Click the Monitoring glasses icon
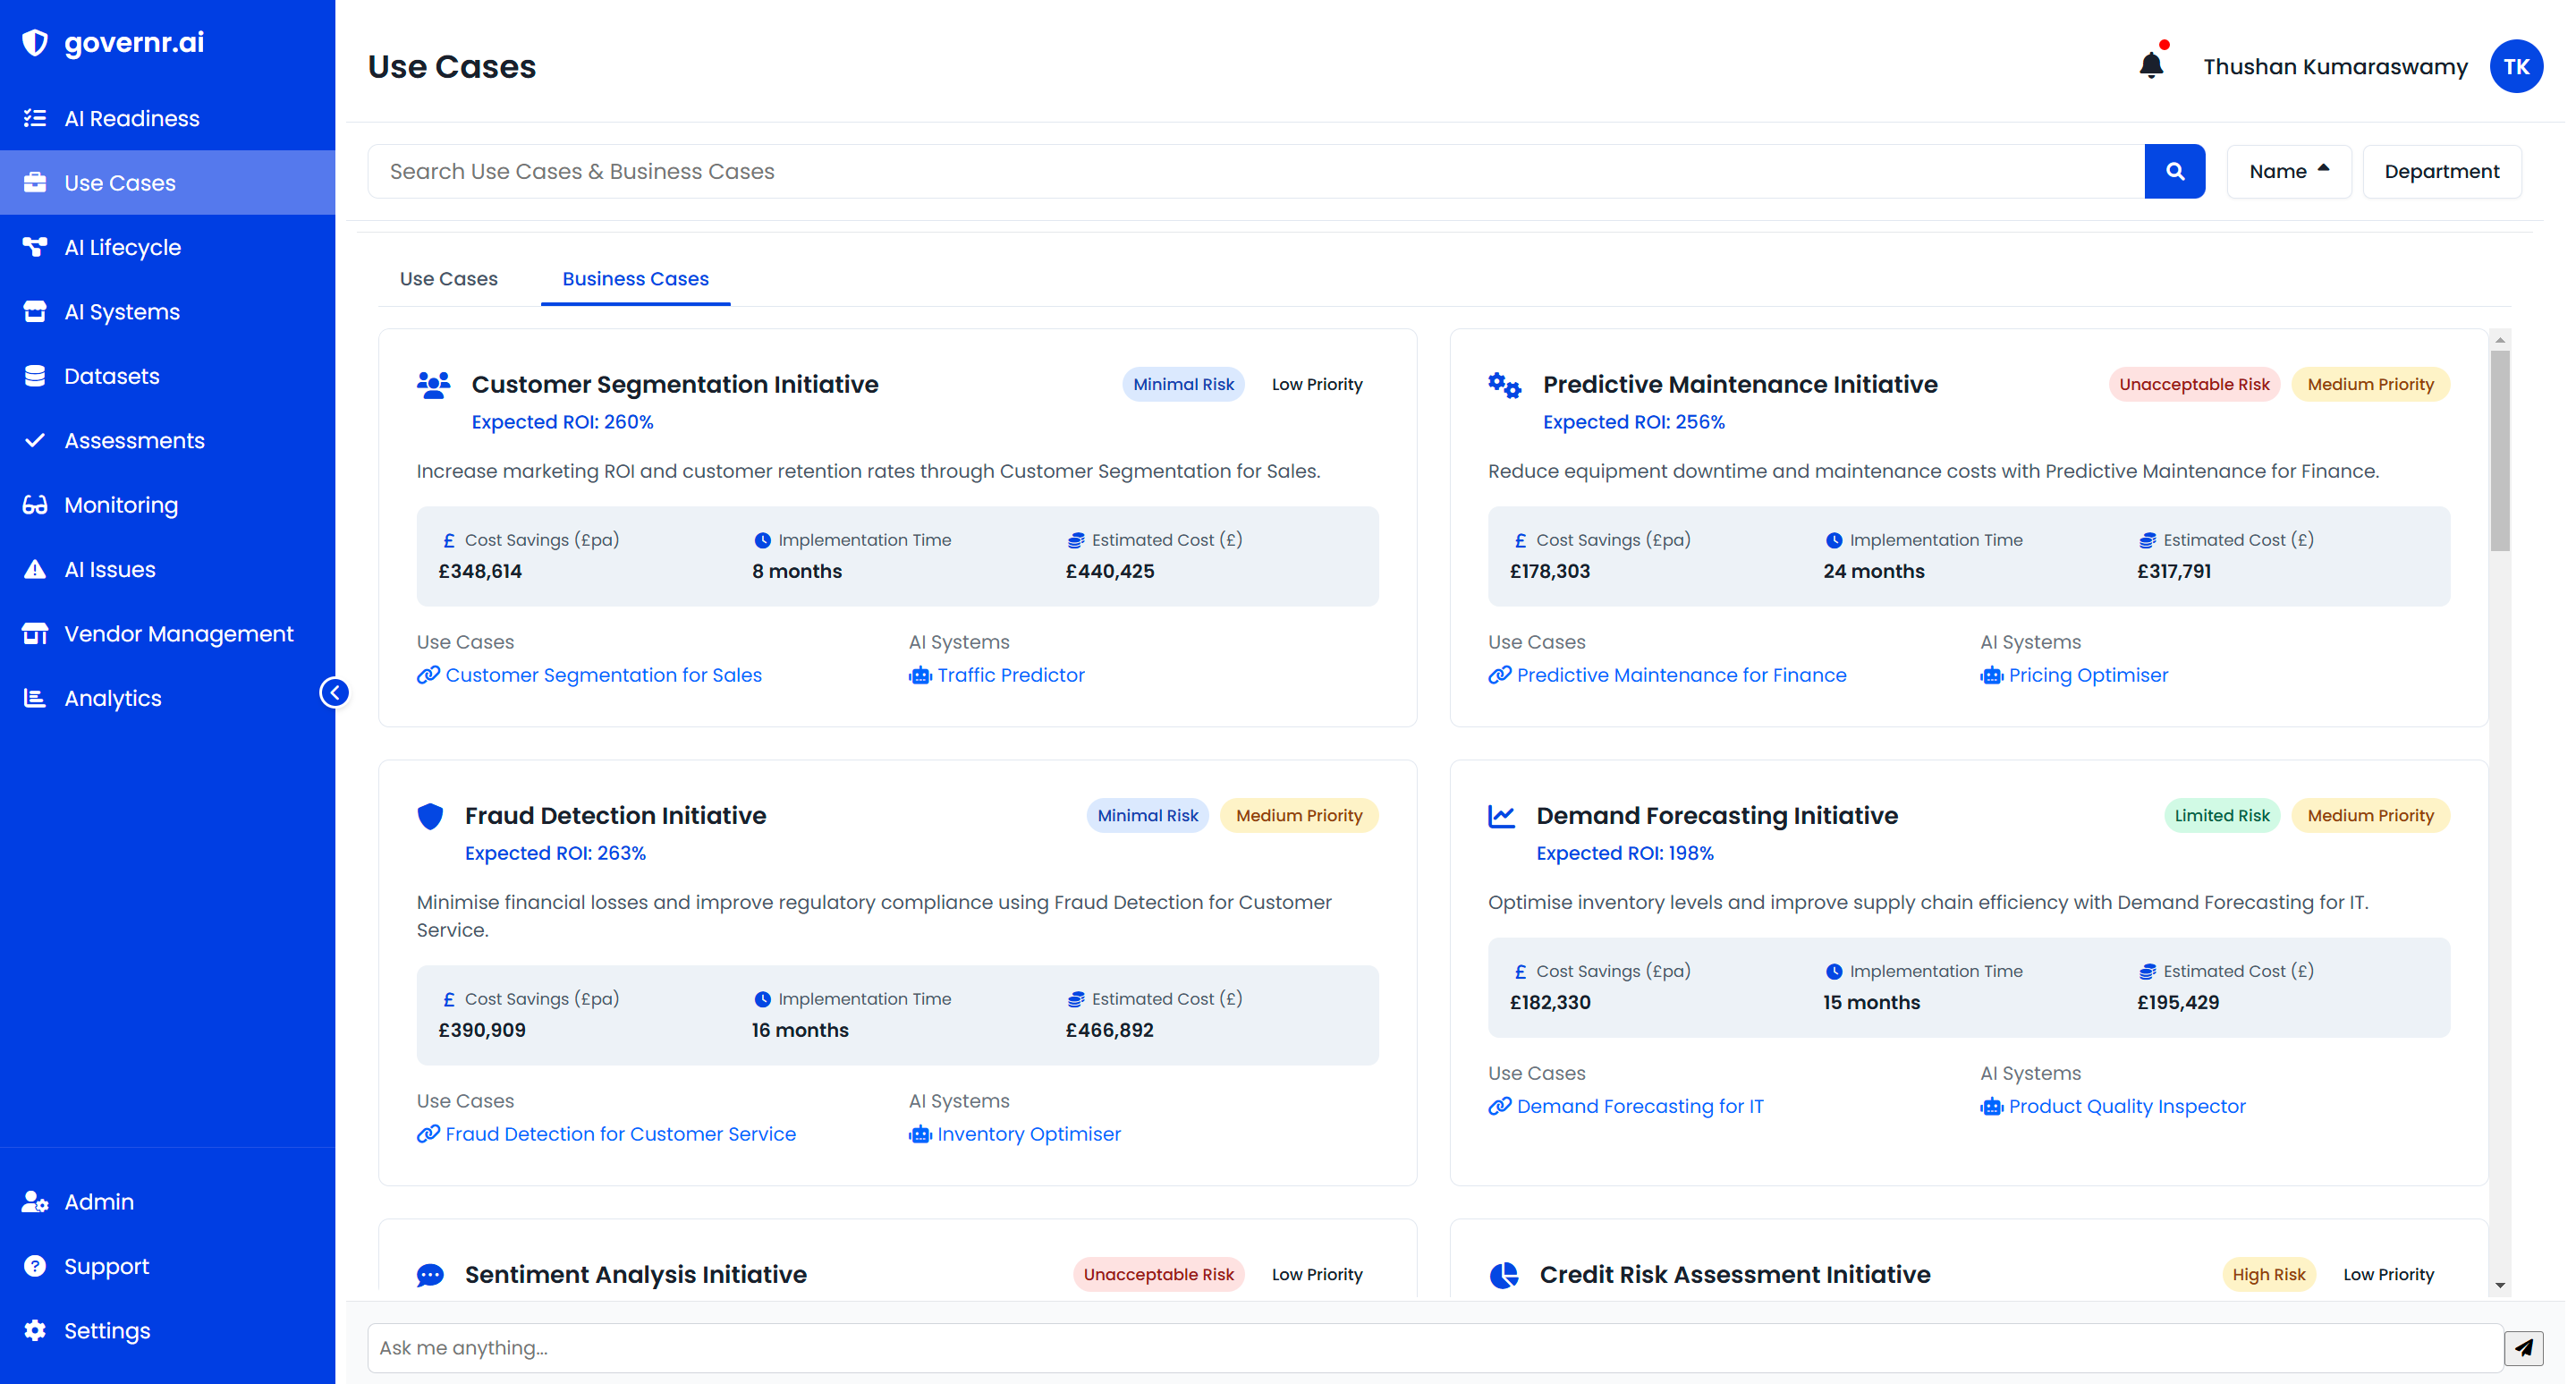This screenshot has width=2576, height=1384. 35,505
